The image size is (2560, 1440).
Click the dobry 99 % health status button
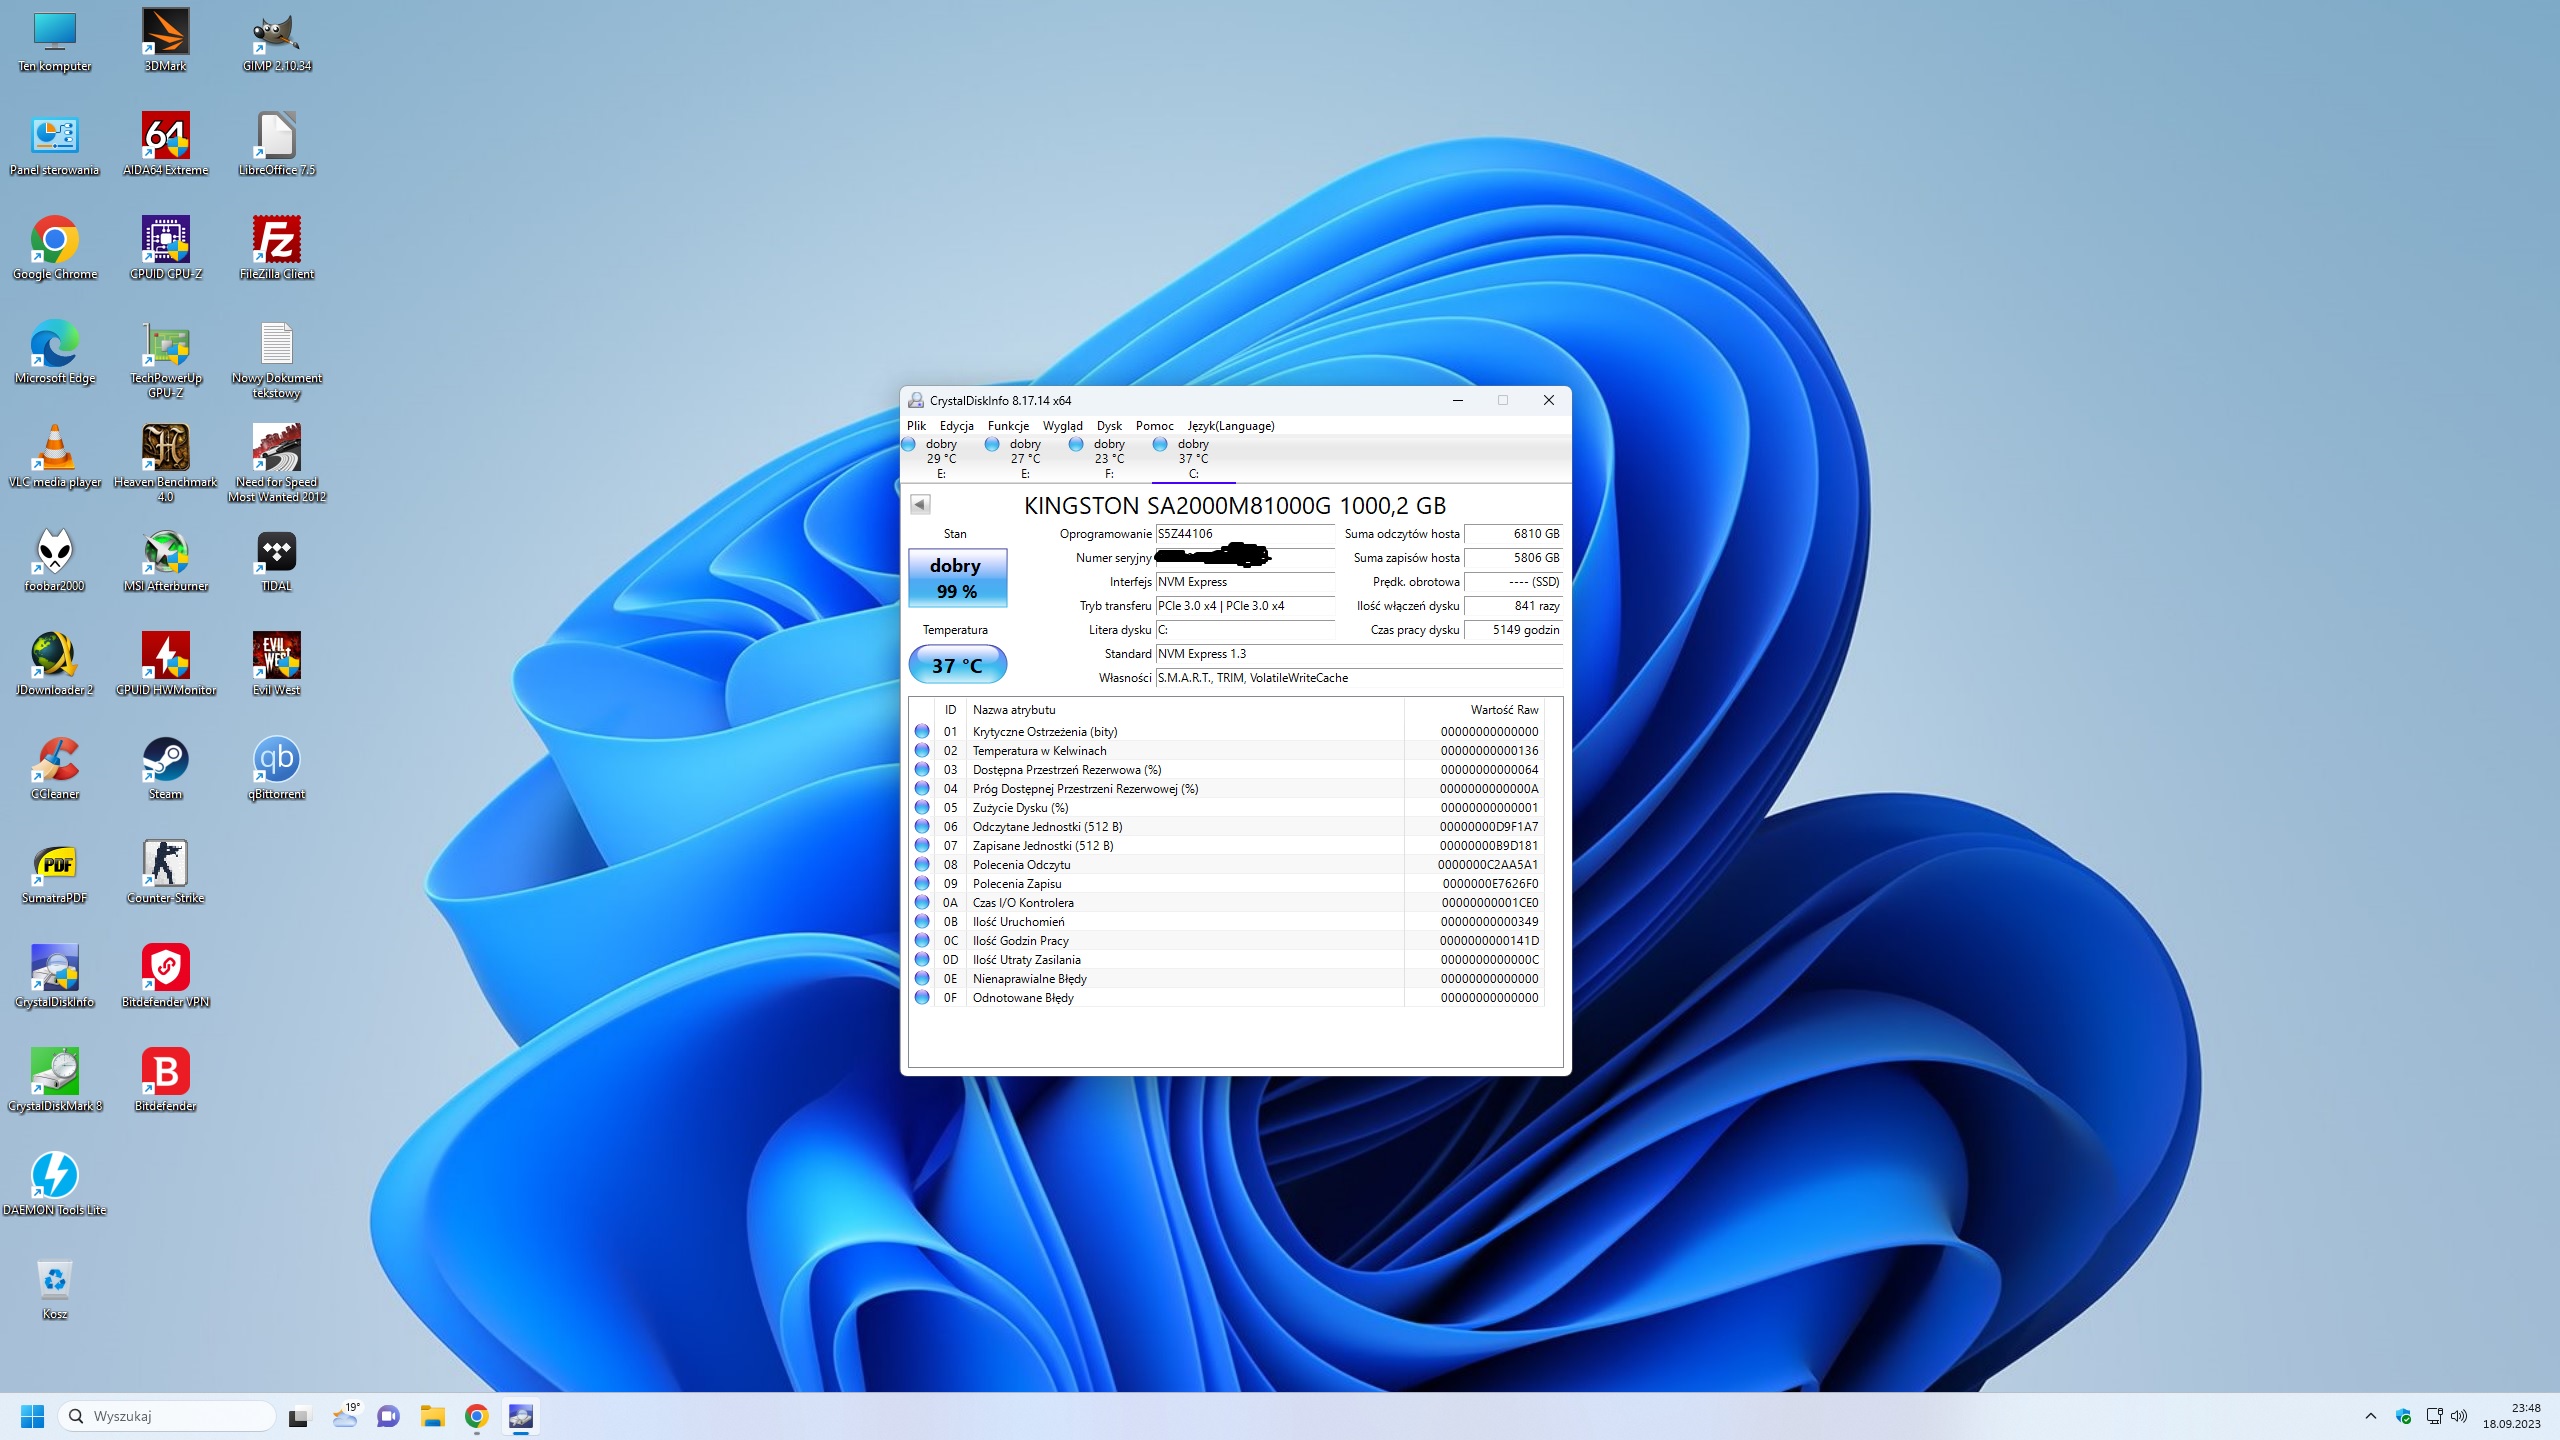click(x=957, y=578)
